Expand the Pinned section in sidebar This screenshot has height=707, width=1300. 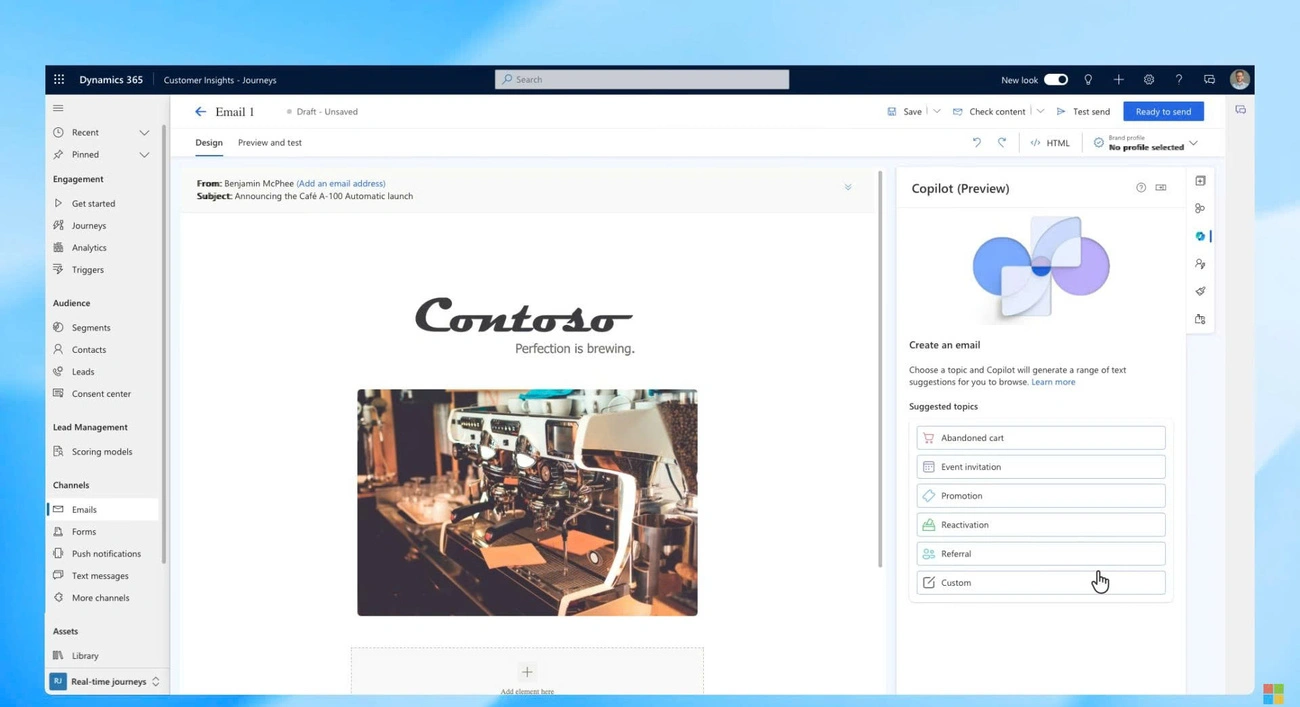[144, 155]
